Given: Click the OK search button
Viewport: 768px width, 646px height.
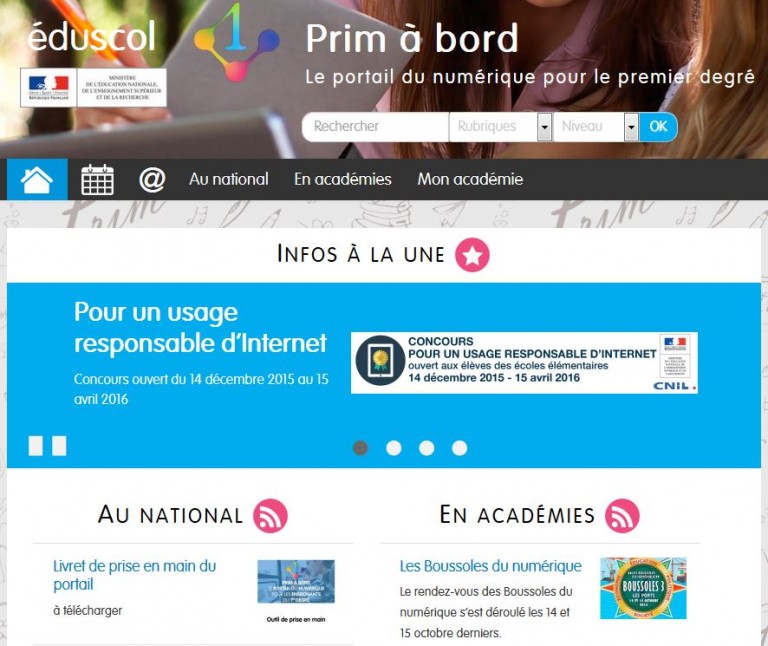Looking at the screenshot, I should coord(658,127).
